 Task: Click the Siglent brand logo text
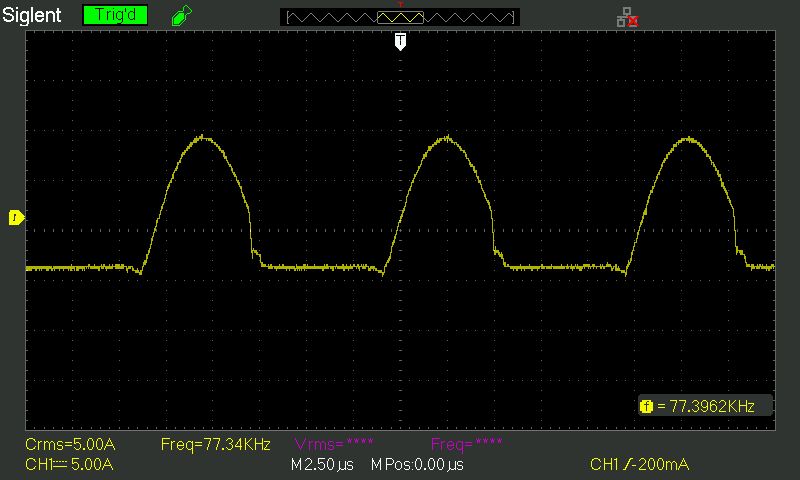32,15
